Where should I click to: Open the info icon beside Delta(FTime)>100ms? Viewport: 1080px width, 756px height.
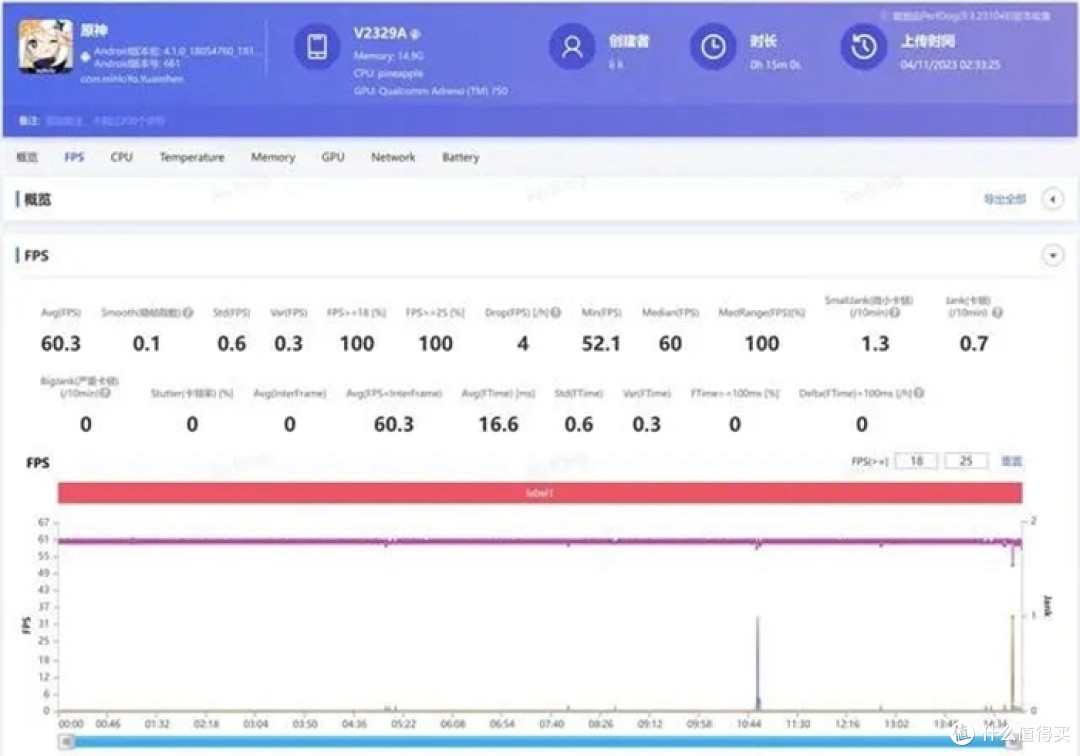tap(919, 393)
